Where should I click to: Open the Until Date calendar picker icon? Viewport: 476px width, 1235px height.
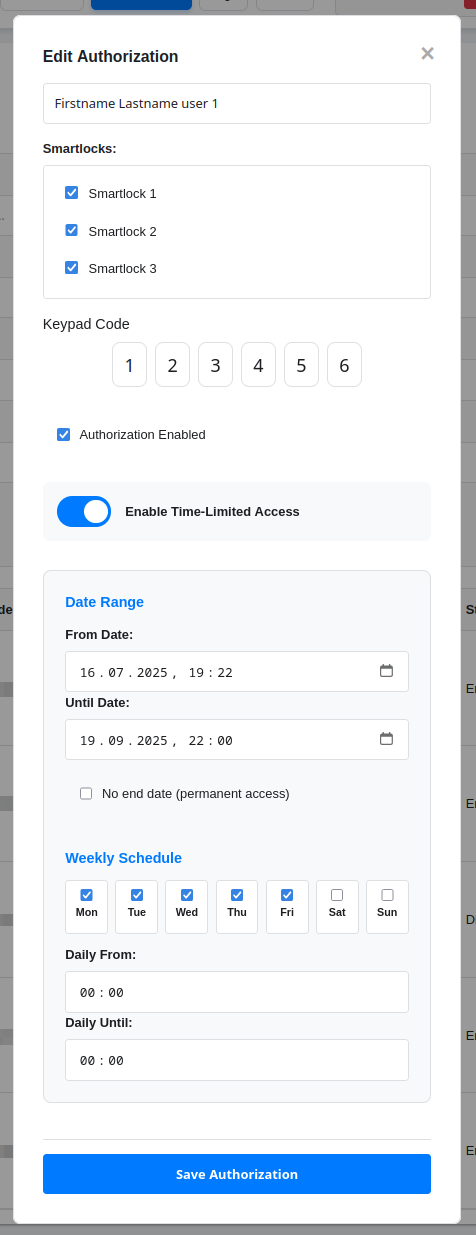pos(386,739)
